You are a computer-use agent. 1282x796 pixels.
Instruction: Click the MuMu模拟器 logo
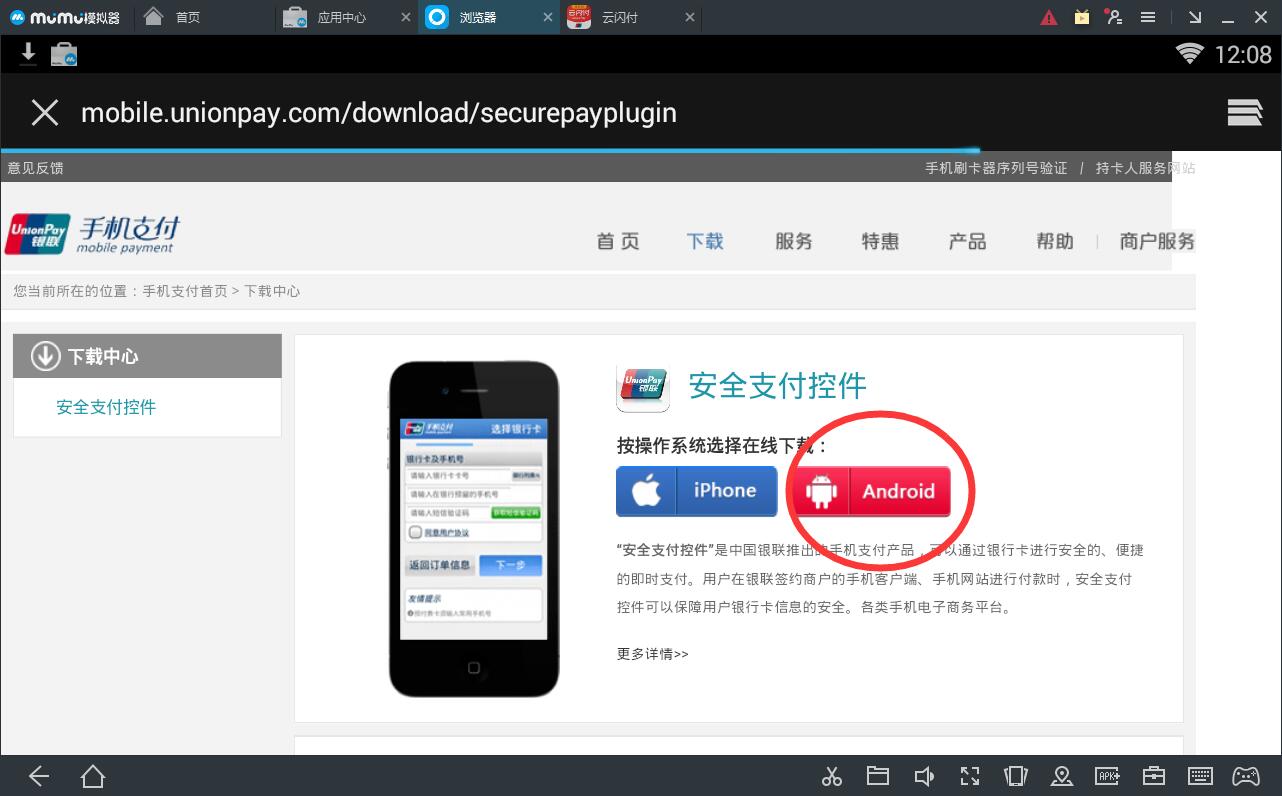(x=65, y=17)
